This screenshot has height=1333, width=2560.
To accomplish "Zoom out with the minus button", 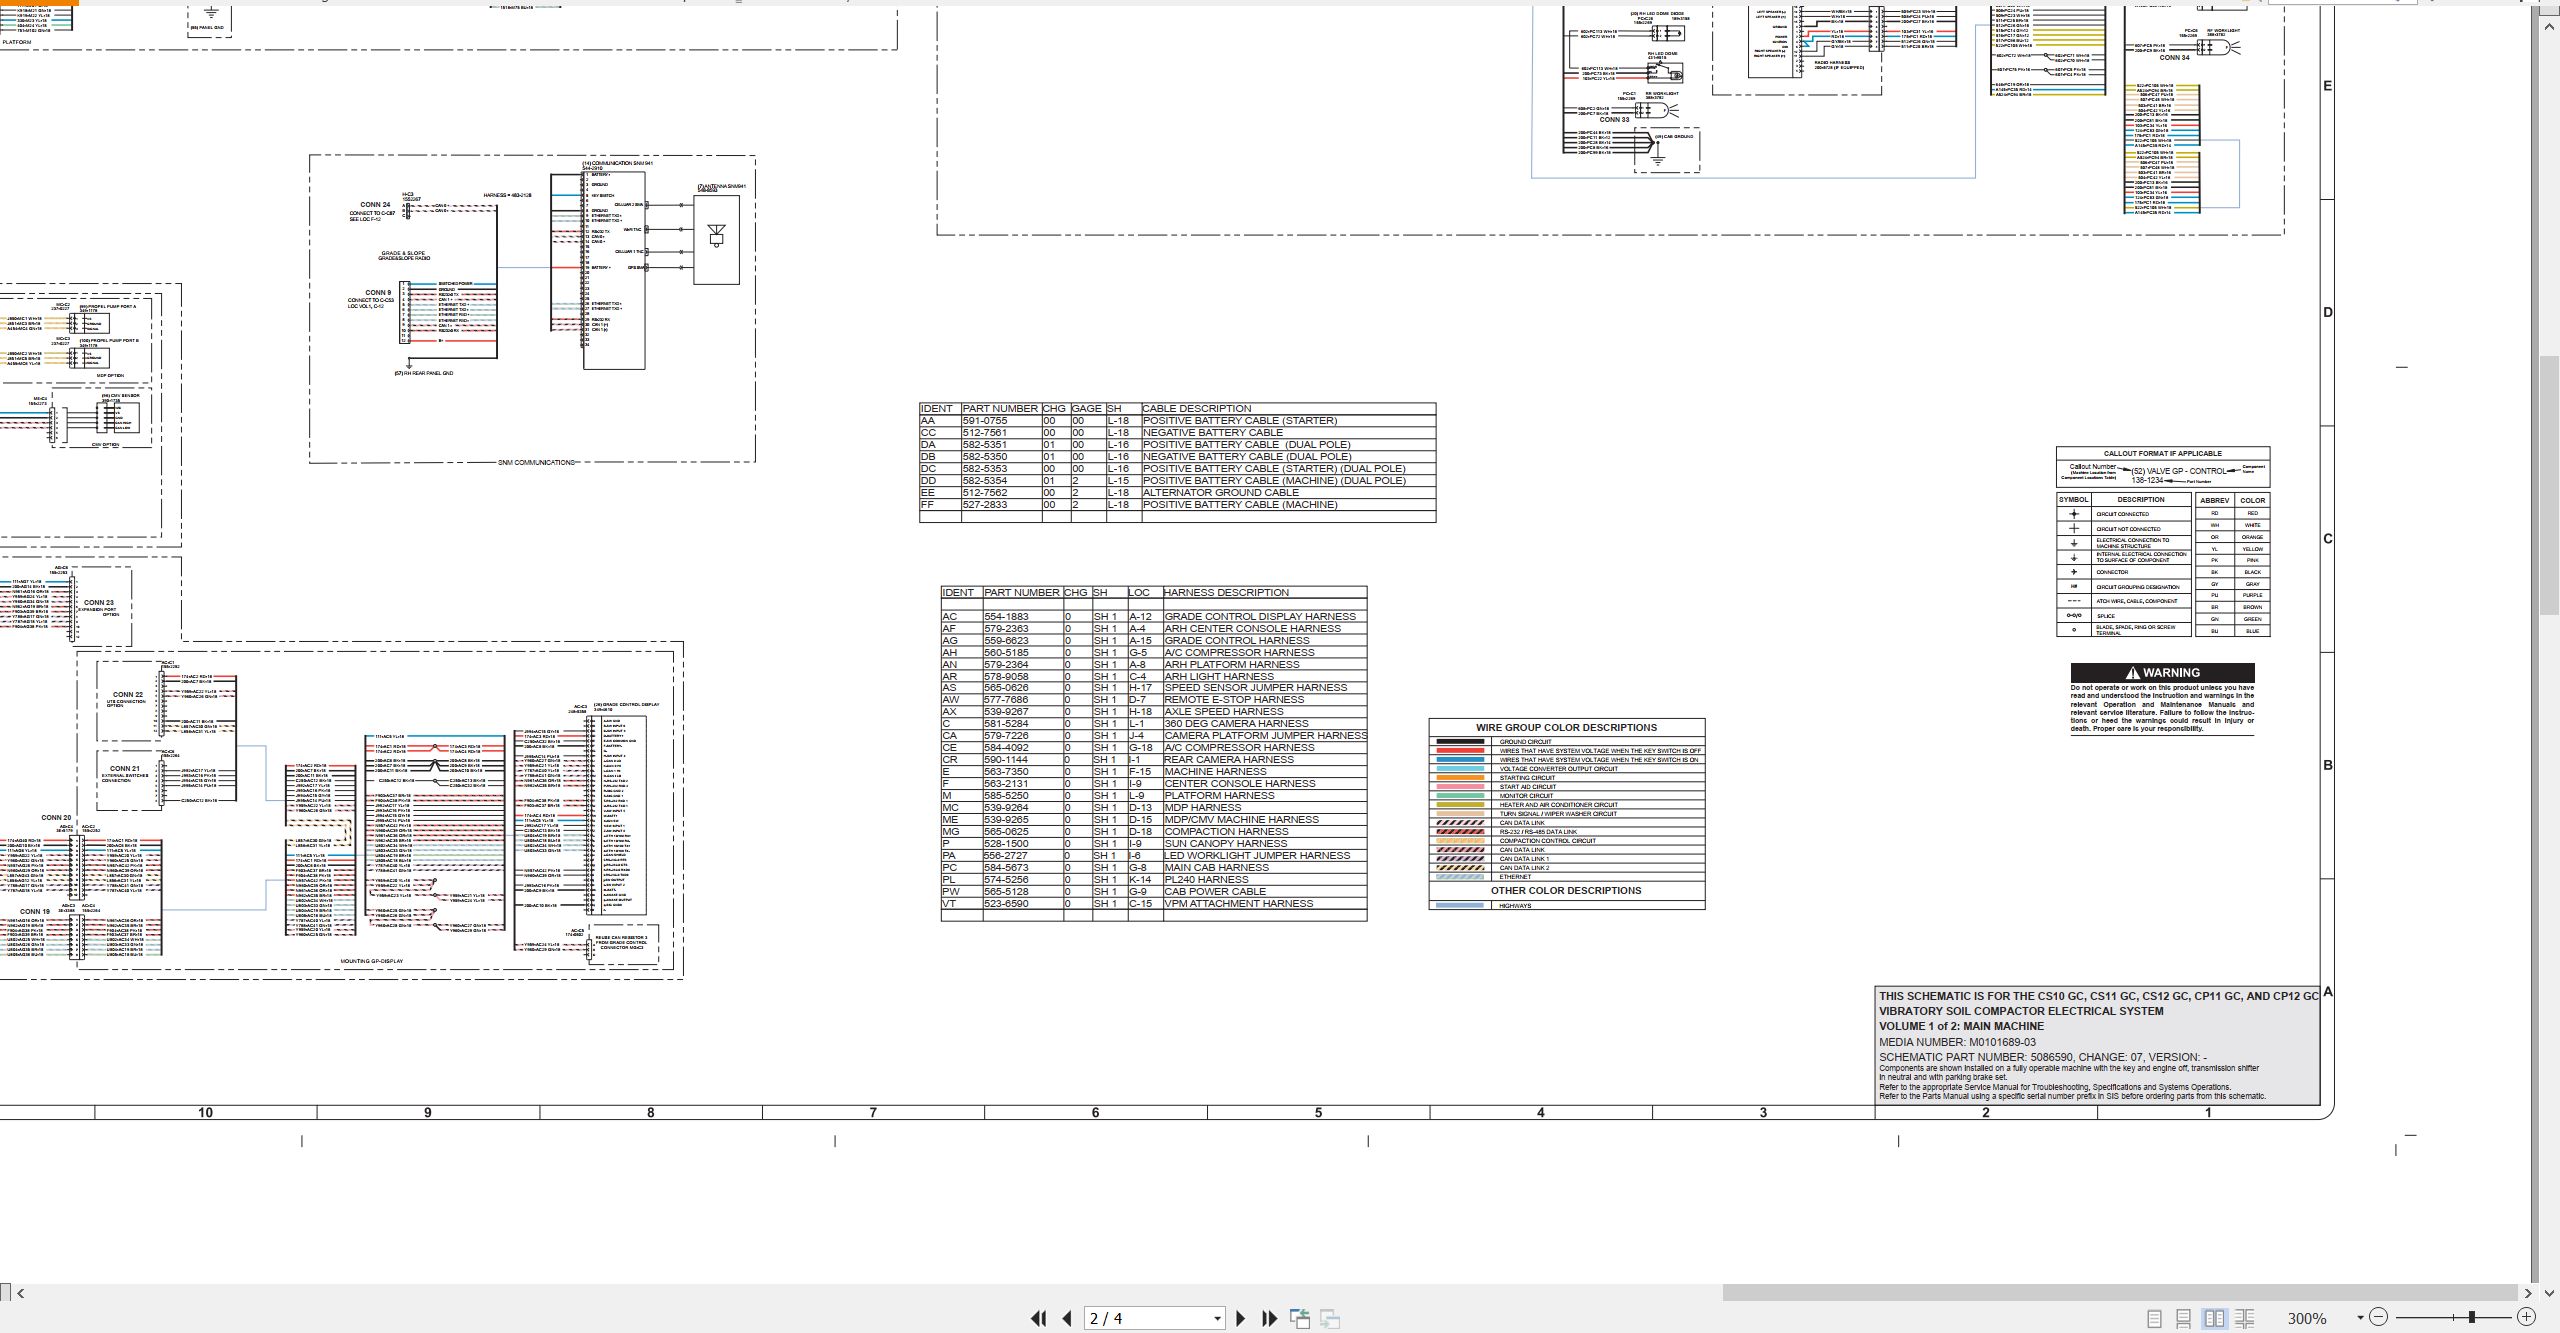I will click(2379, 1317).
